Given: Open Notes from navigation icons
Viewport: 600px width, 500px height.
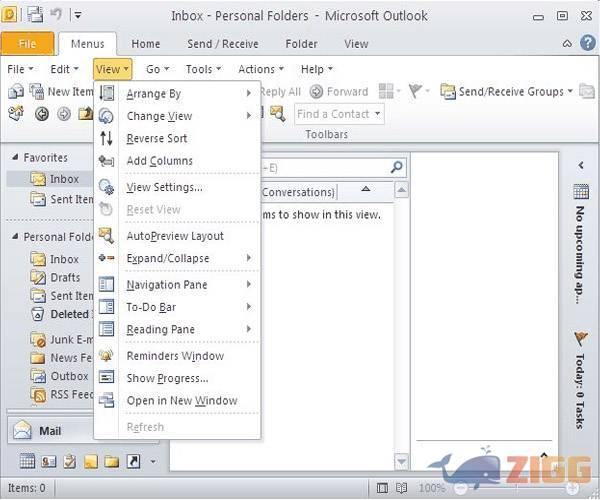Looking at the screenshot, I should coord(91,462).
